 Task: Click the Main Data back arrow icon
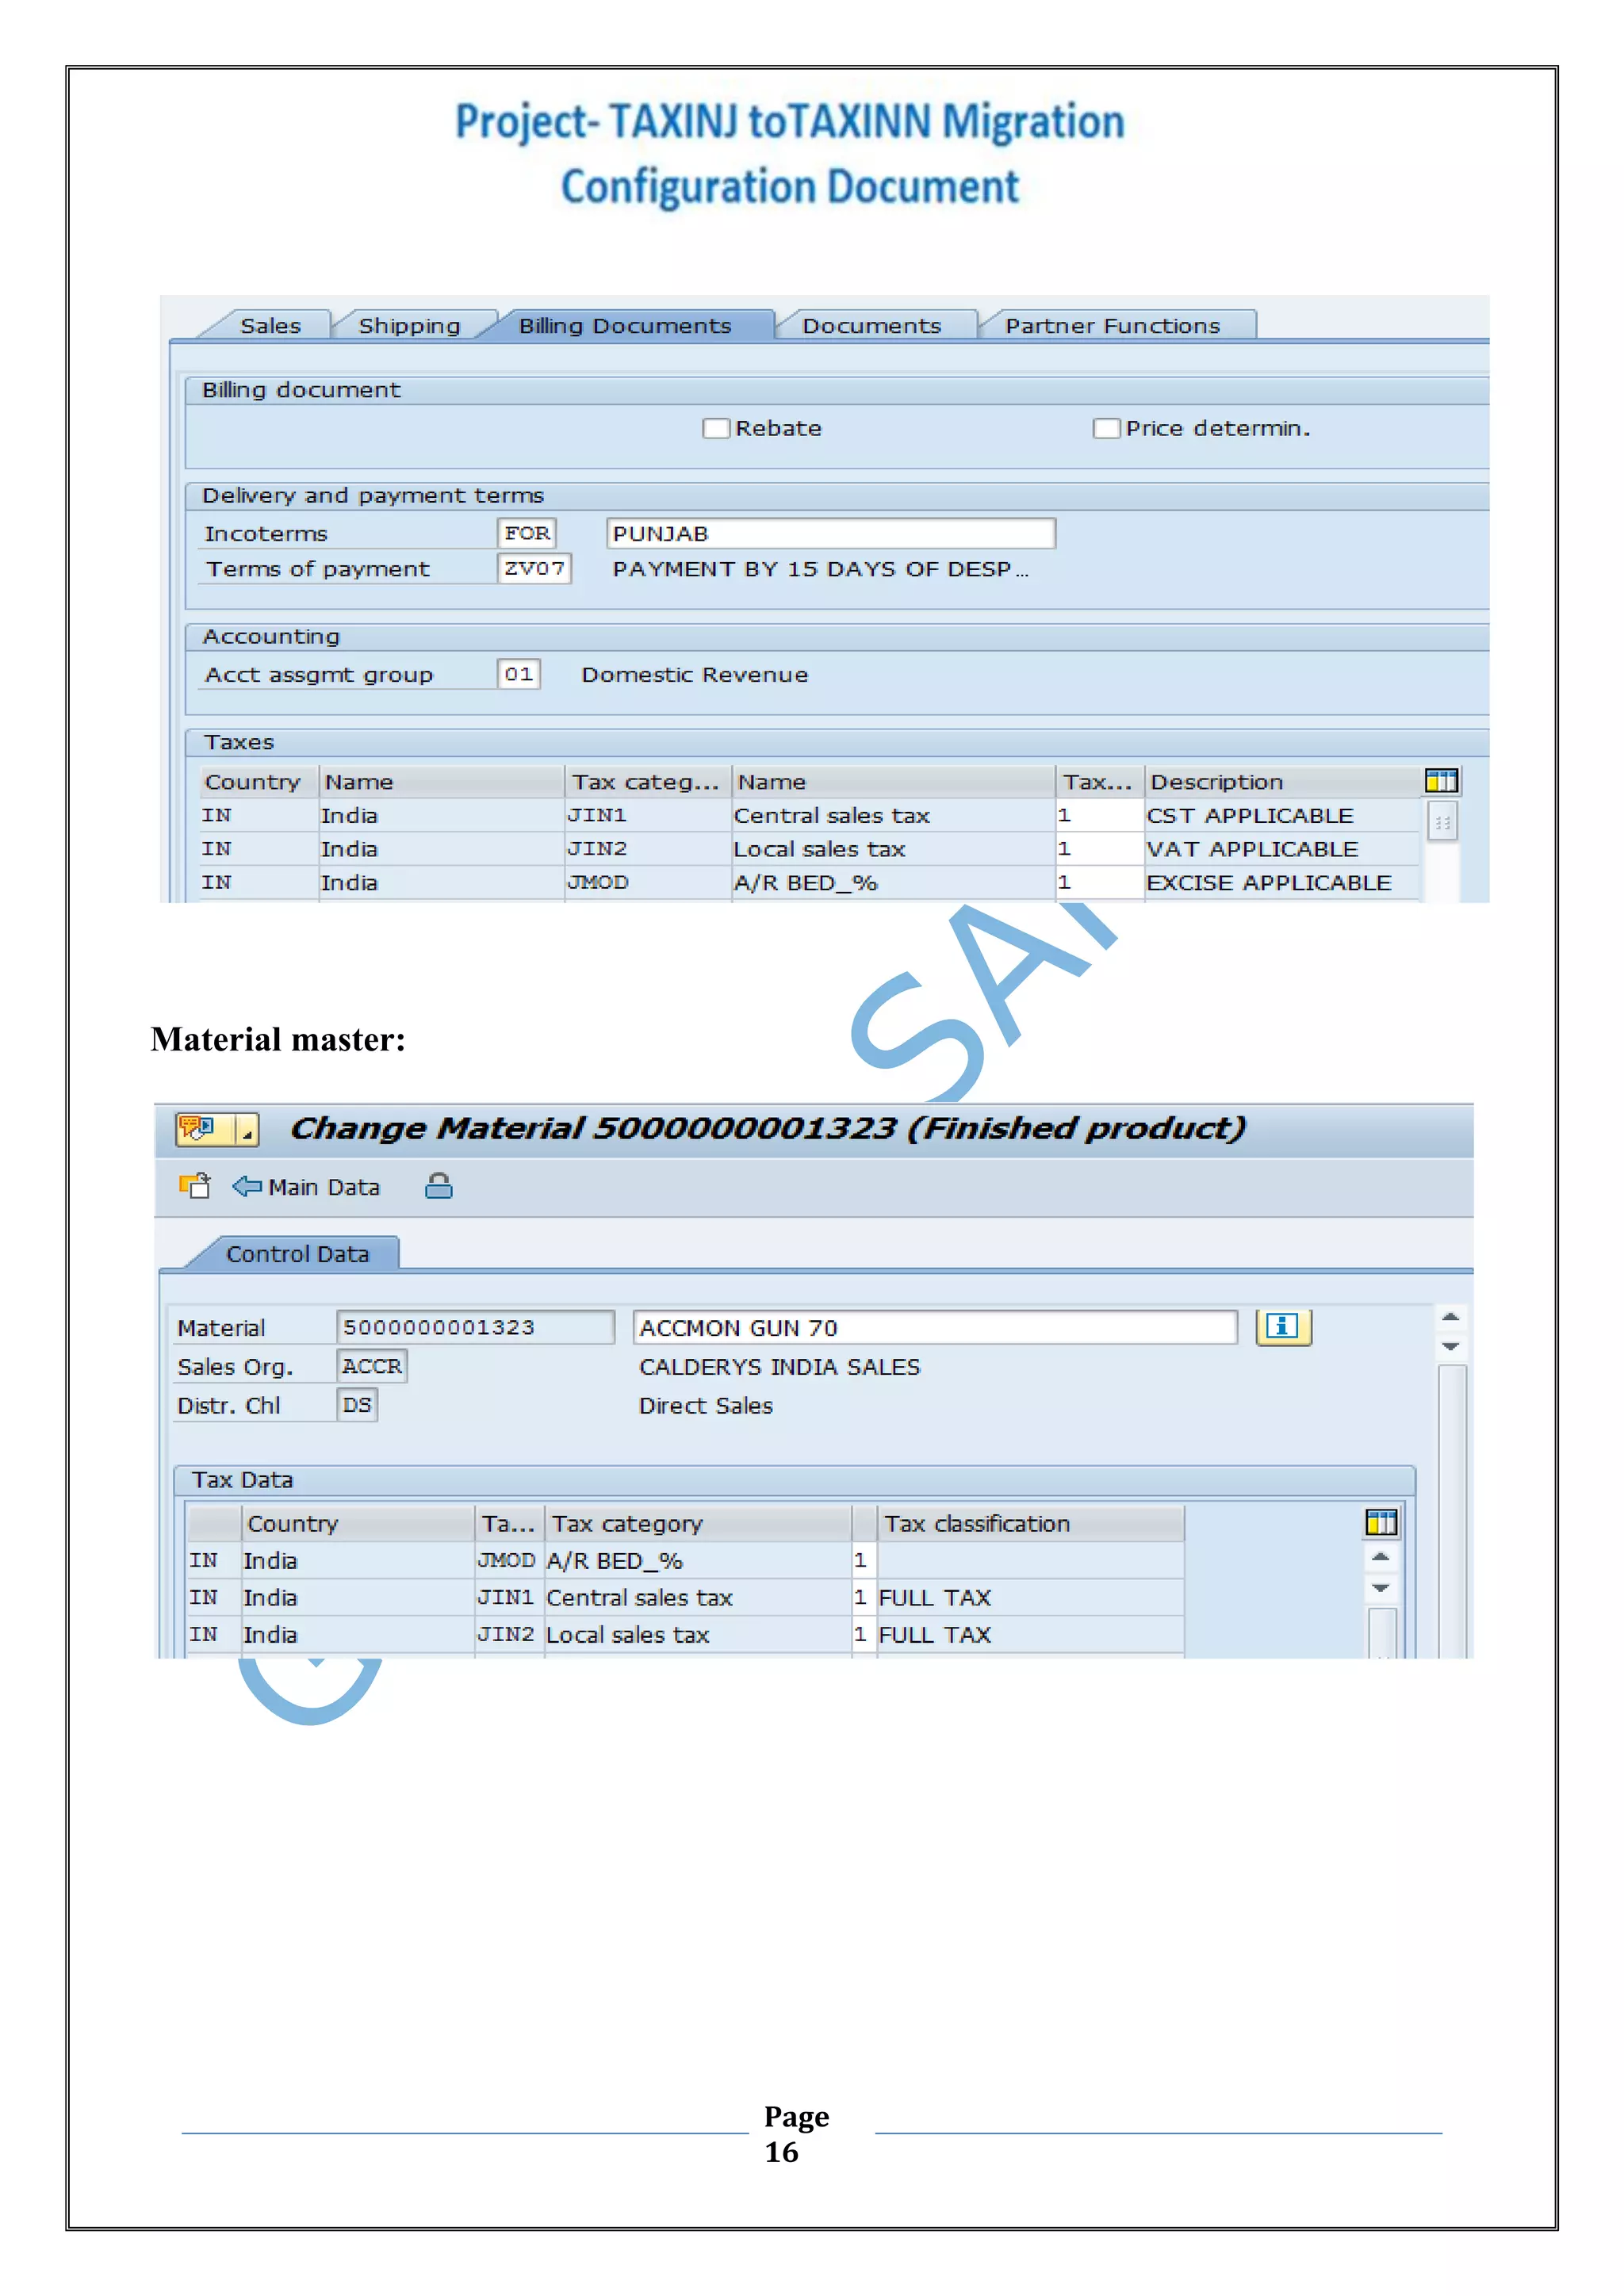click(246, 1186)
